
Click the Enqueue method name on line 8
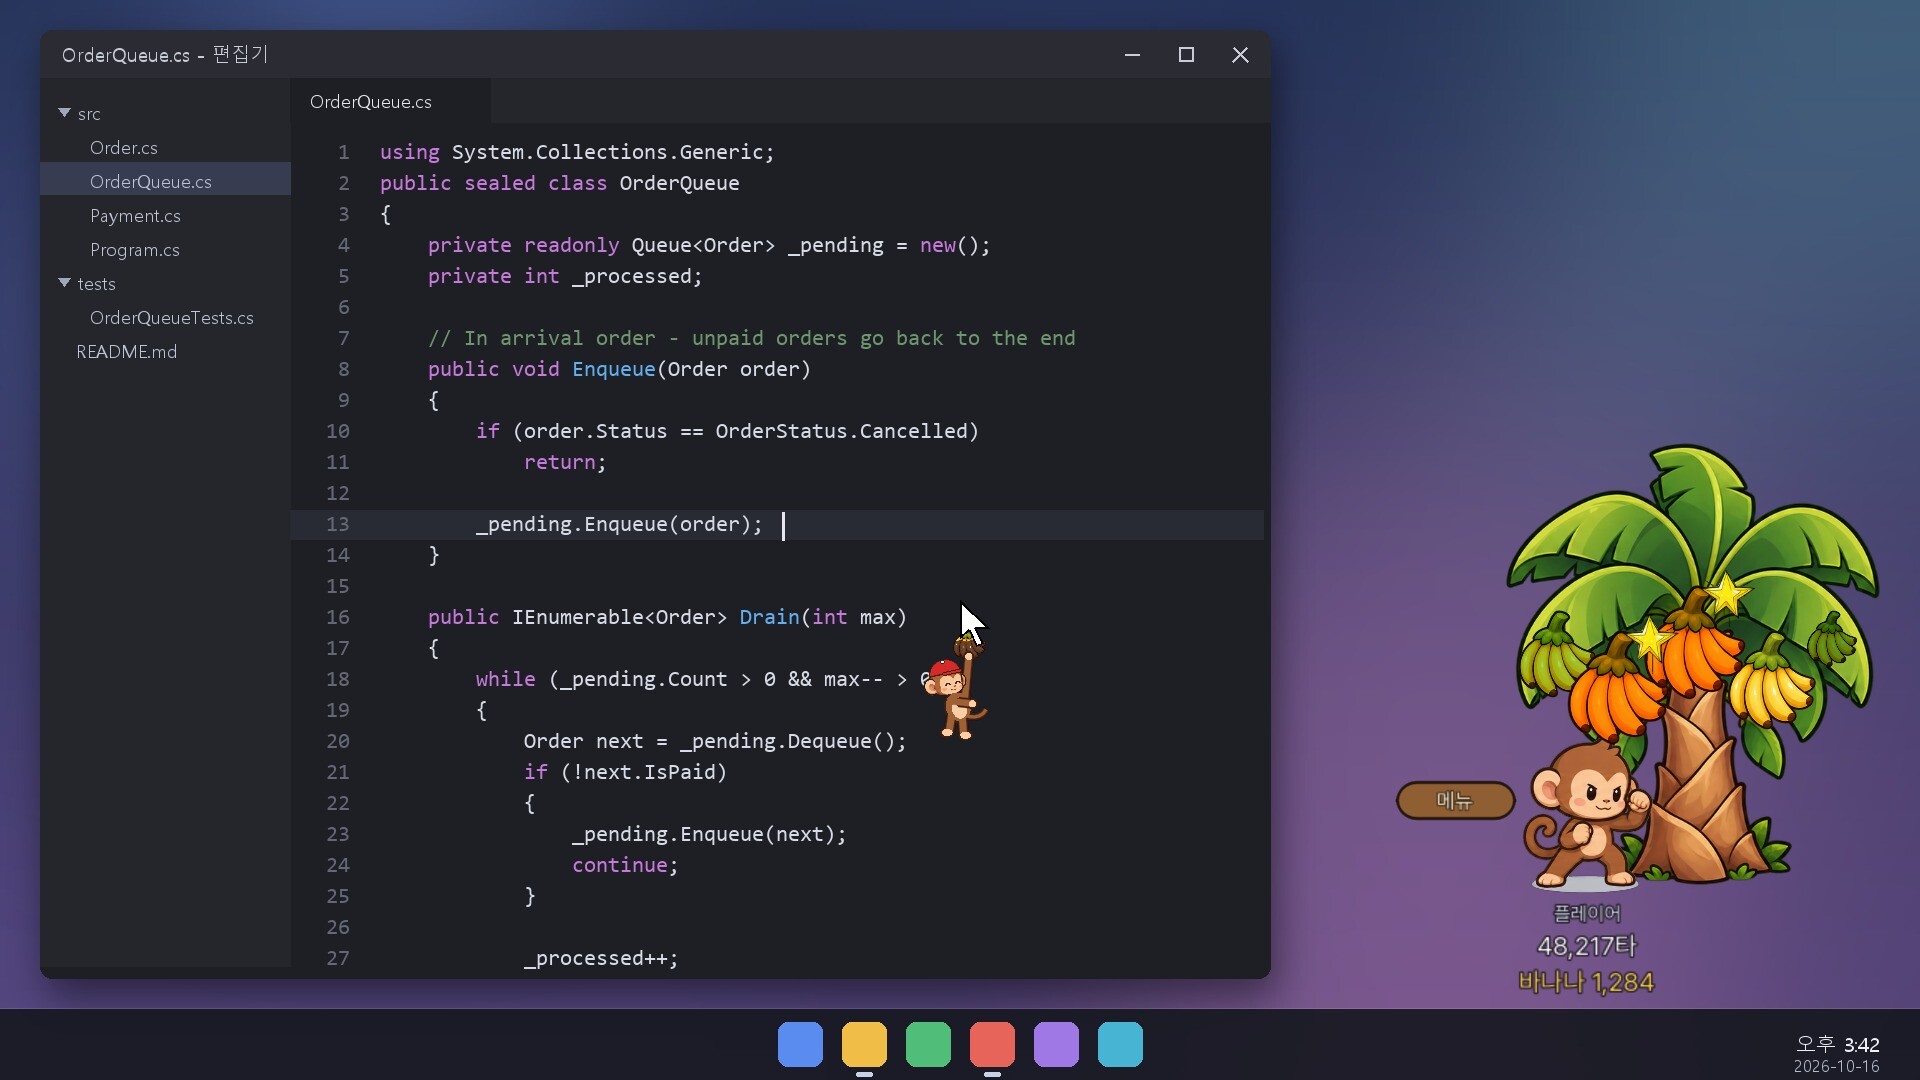coord(613,369)
